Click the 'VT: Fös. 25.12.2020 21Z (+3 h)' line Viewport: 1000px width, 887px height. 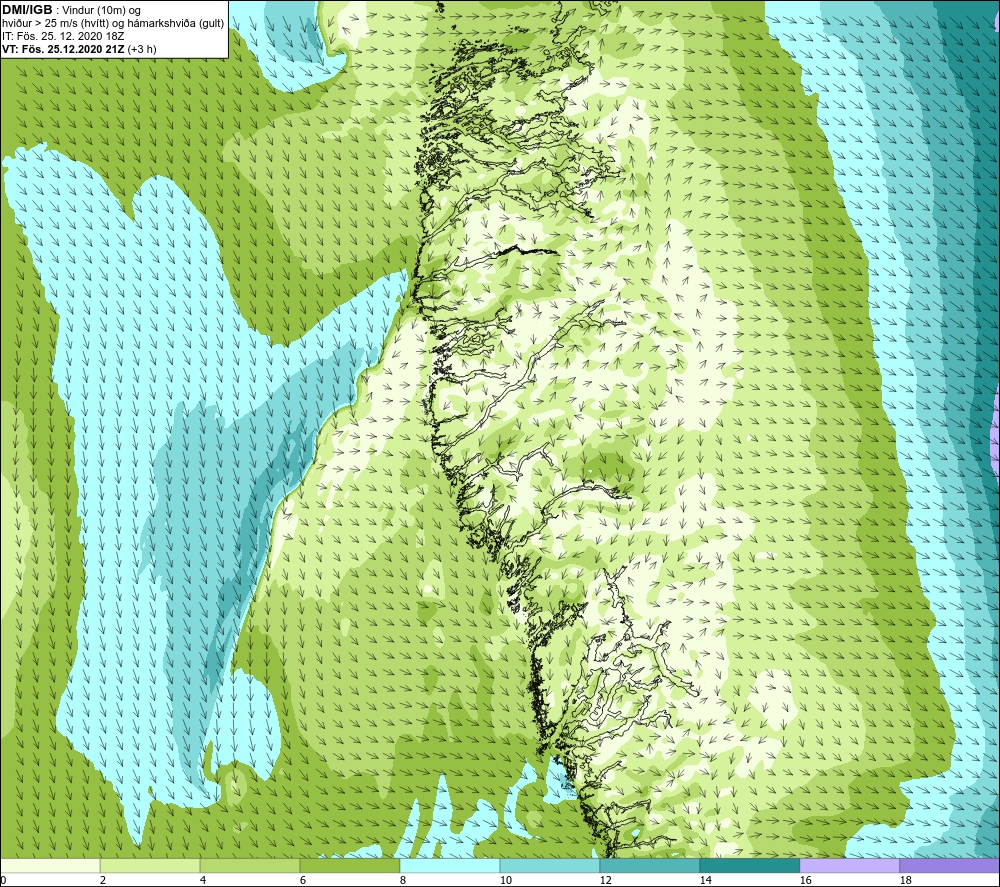tap(79, 49)
